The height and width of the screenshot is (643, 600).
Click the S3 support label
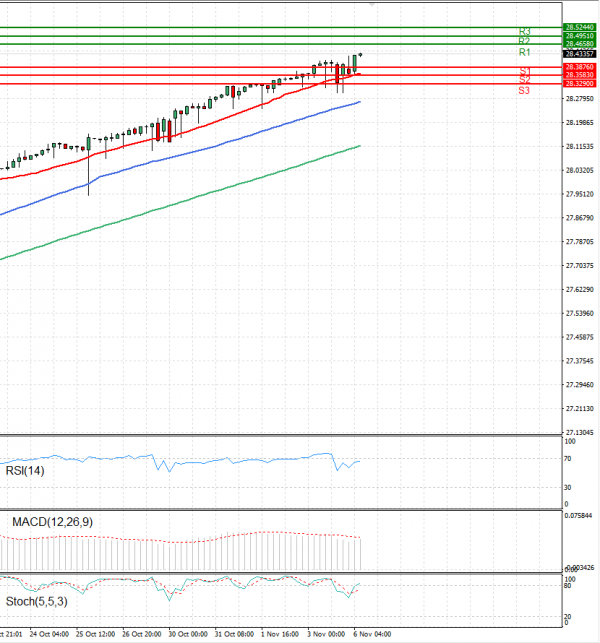pos(524,91)
